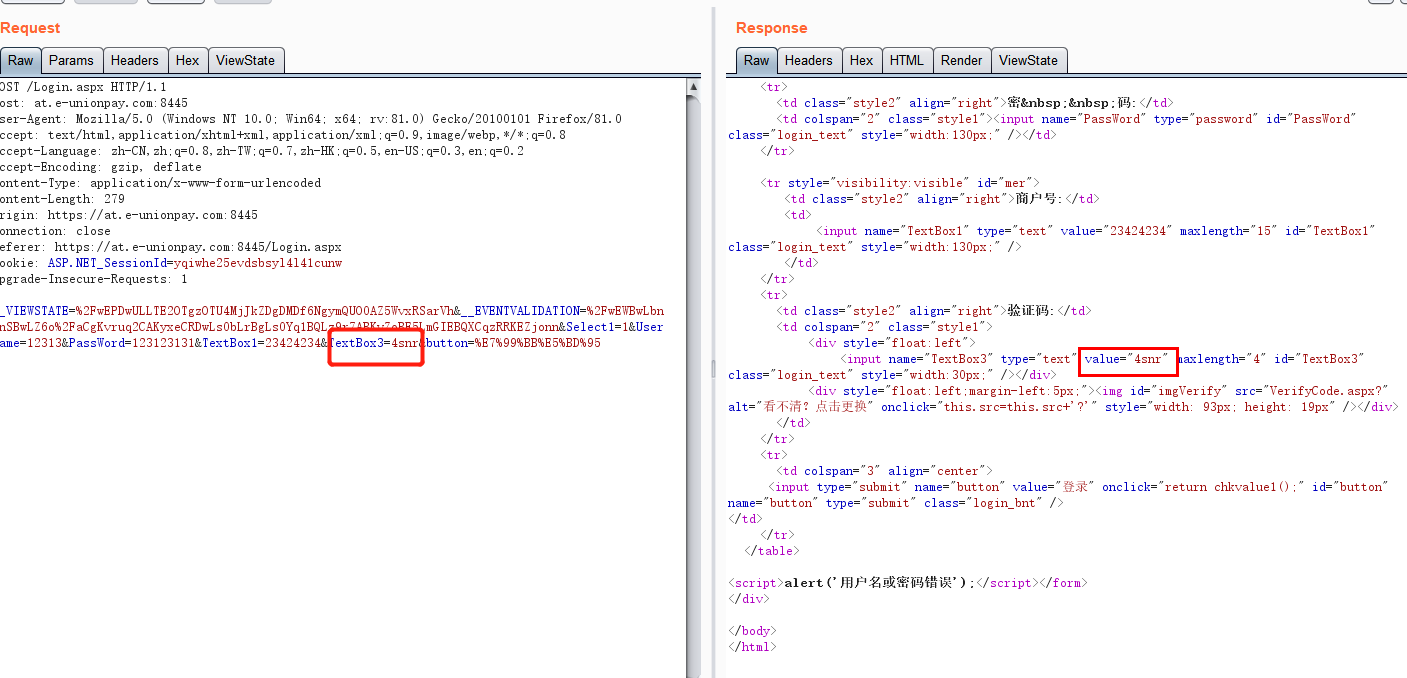Click the maxlength="15" attribute
The height and width of the screenshot is (678, 1407).
tap(1226, 231)
